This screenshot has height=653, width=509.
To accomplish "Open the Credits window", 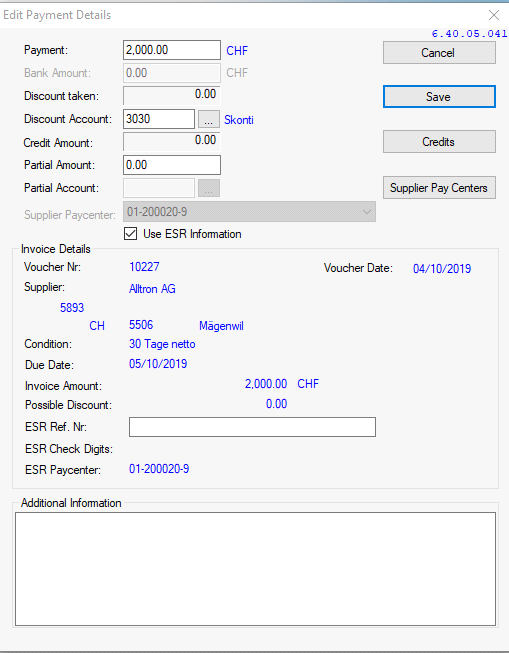I will [x=439, y=142].
